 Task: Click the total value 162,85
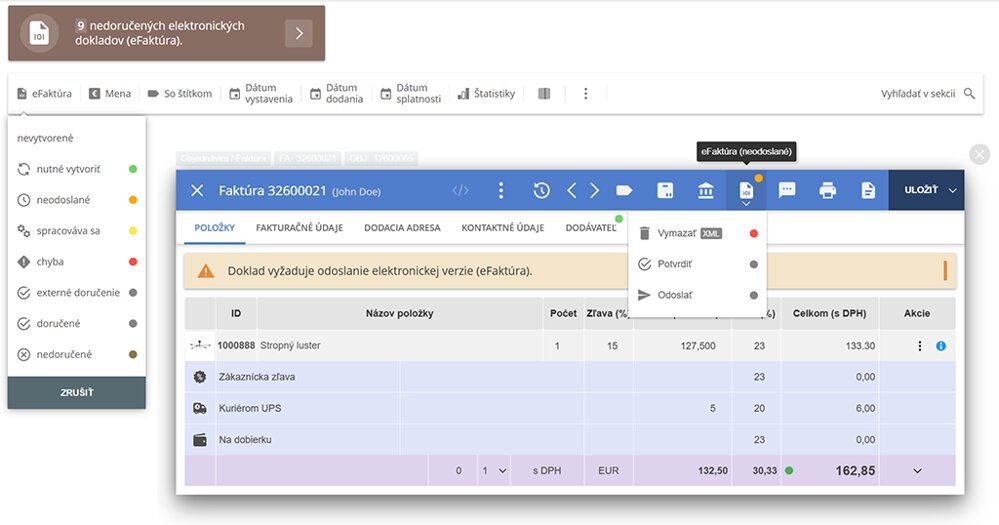coord(855,471)
